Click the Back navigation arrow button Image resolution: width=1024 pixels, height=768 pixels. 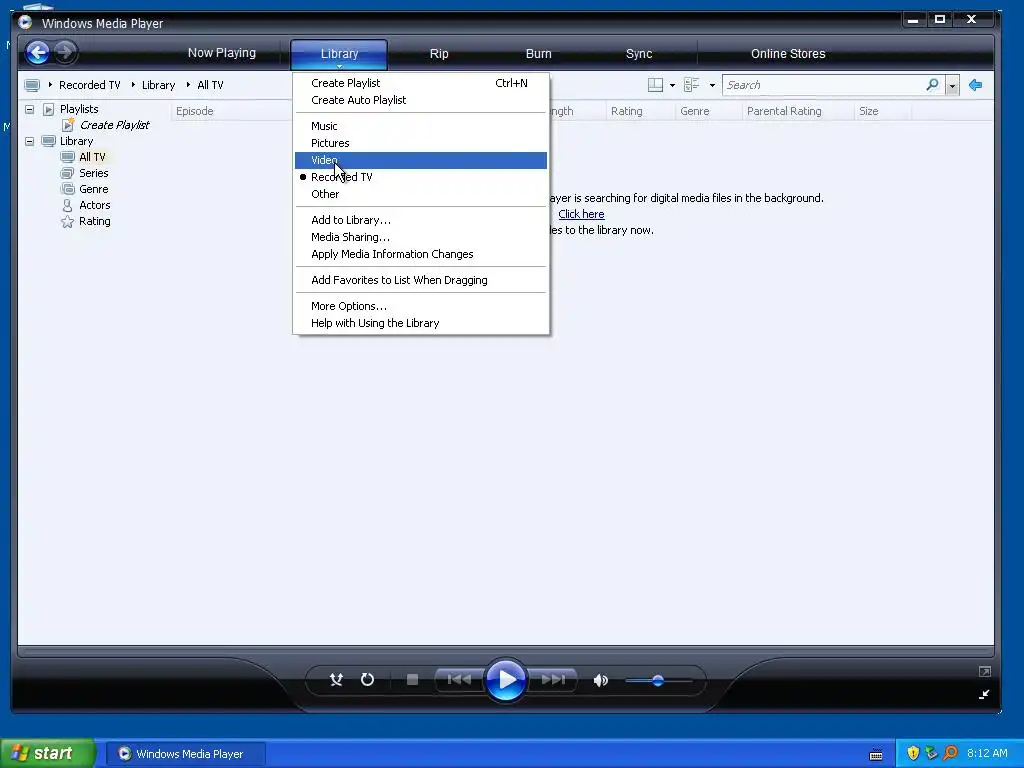point(38,52)
